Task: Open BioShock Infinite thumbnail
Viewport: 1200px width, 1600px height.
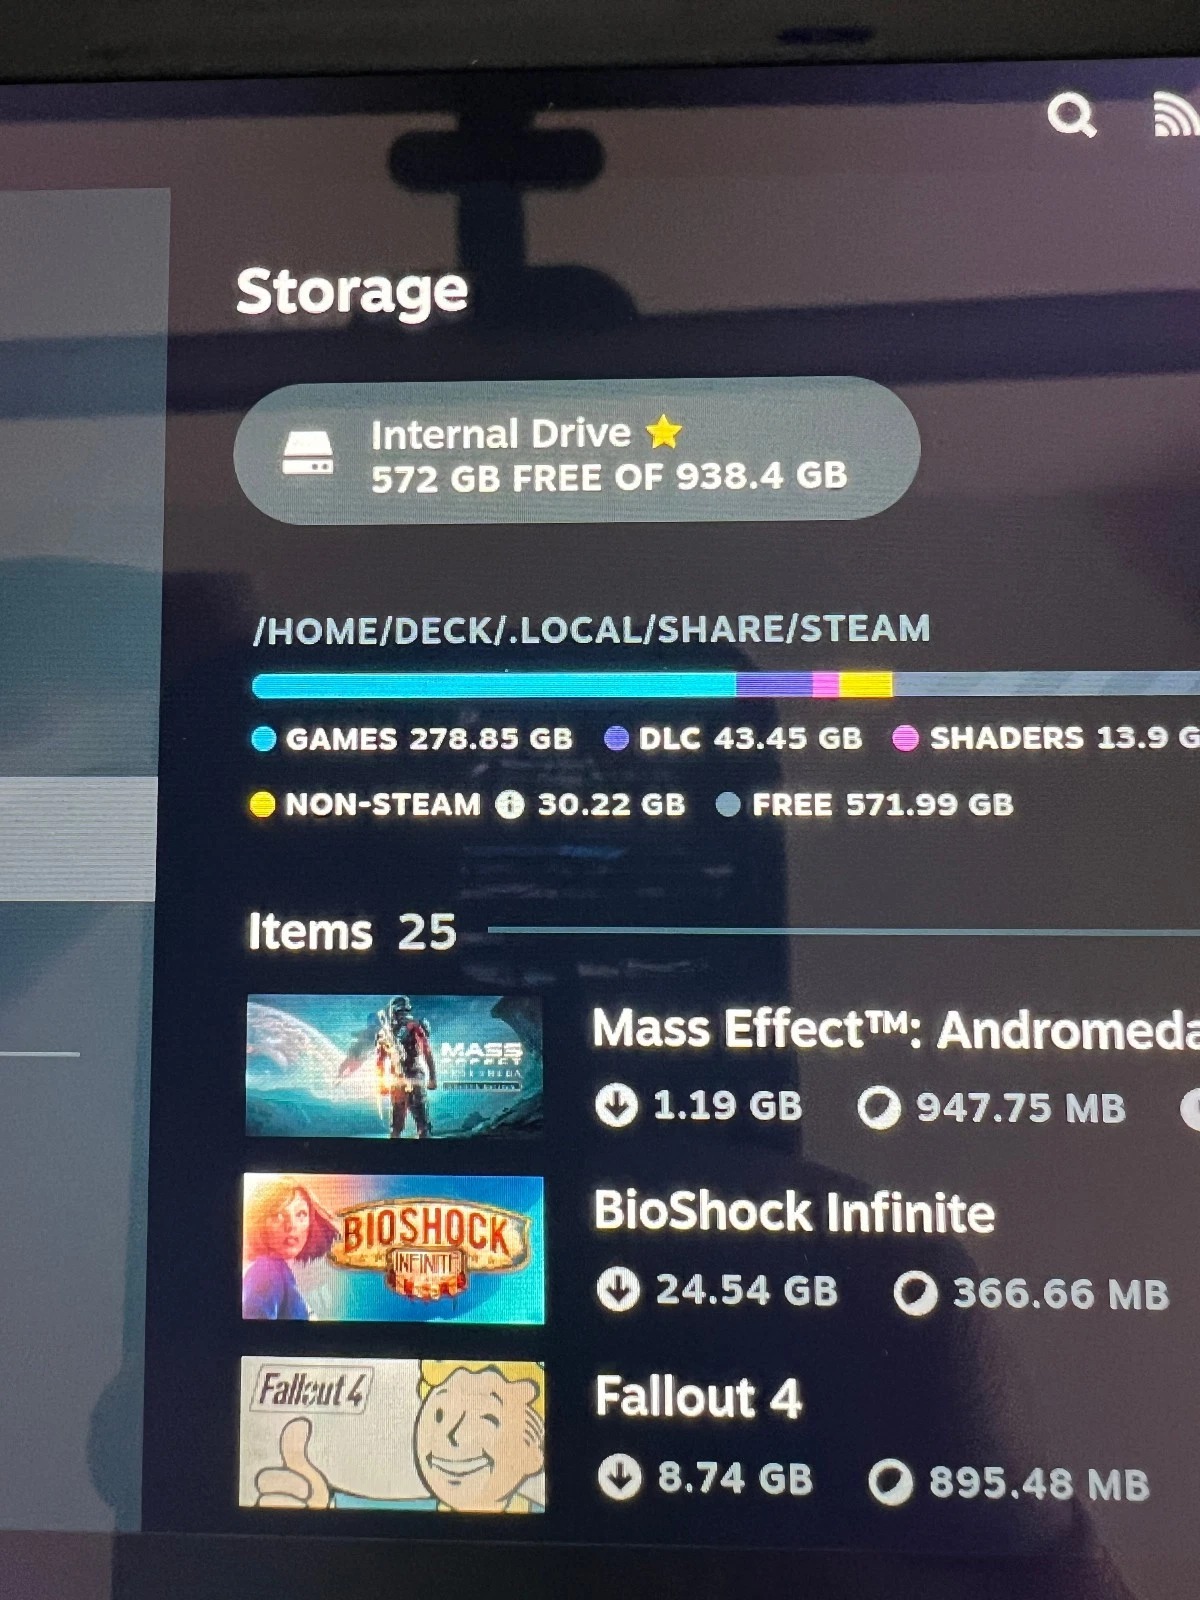Action: (393, 1248)
